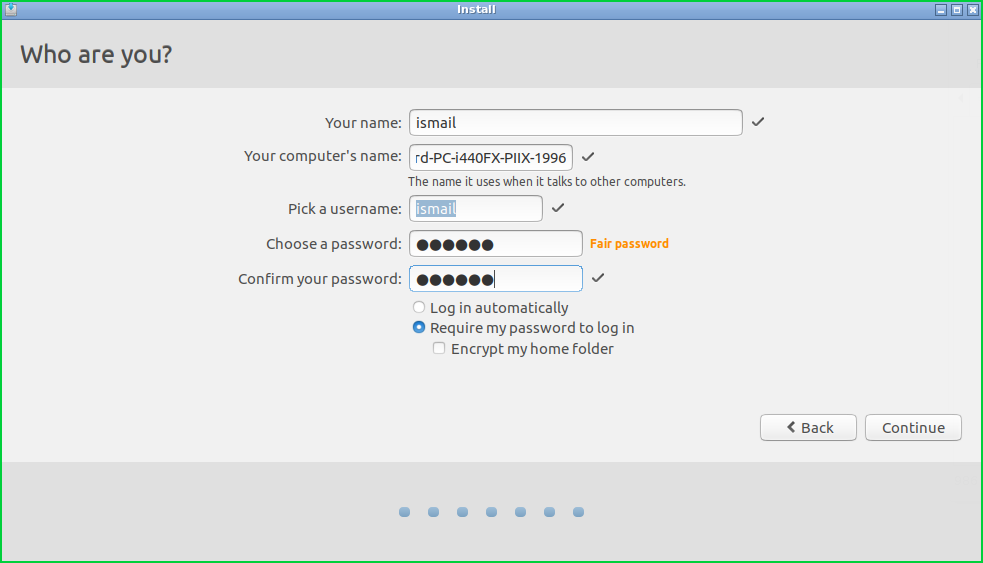Click the checkmark beside username field
983x563 pixels.
coord(558,208)
